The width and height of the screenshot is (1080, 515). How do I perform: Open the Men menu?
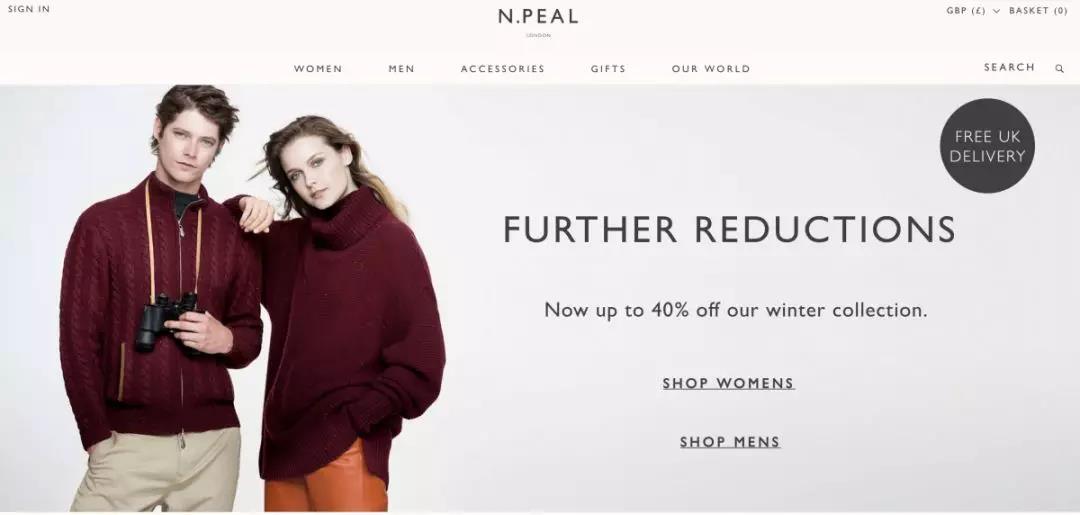(402, 69)
